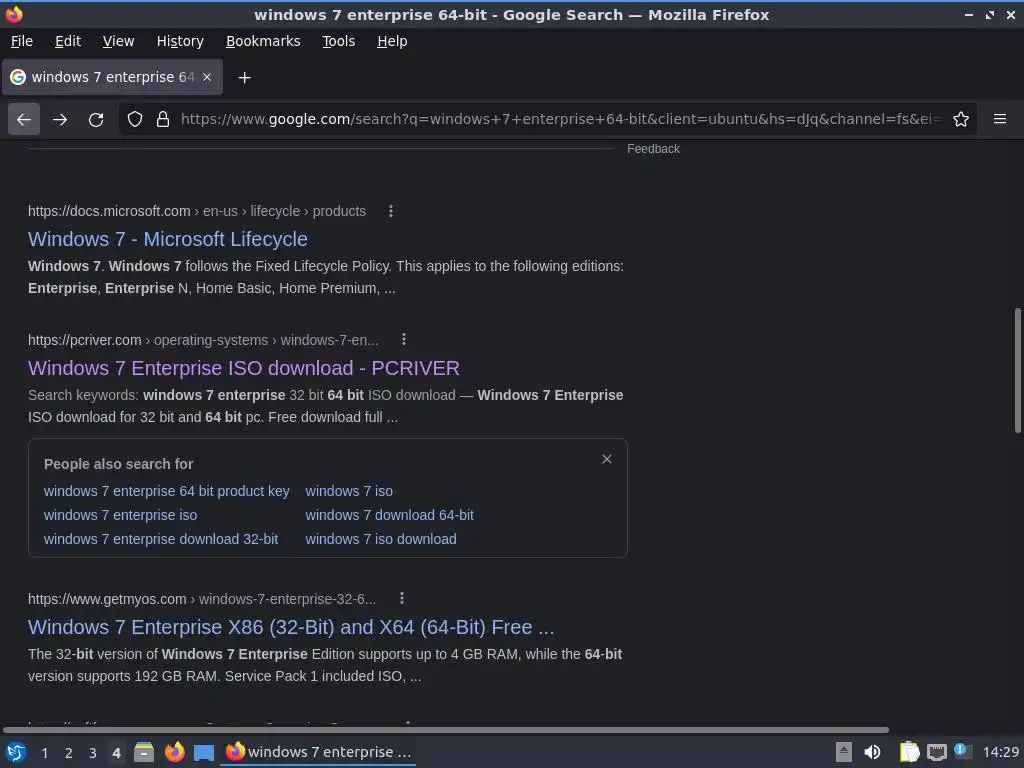Switch to workspace 4

116,753
